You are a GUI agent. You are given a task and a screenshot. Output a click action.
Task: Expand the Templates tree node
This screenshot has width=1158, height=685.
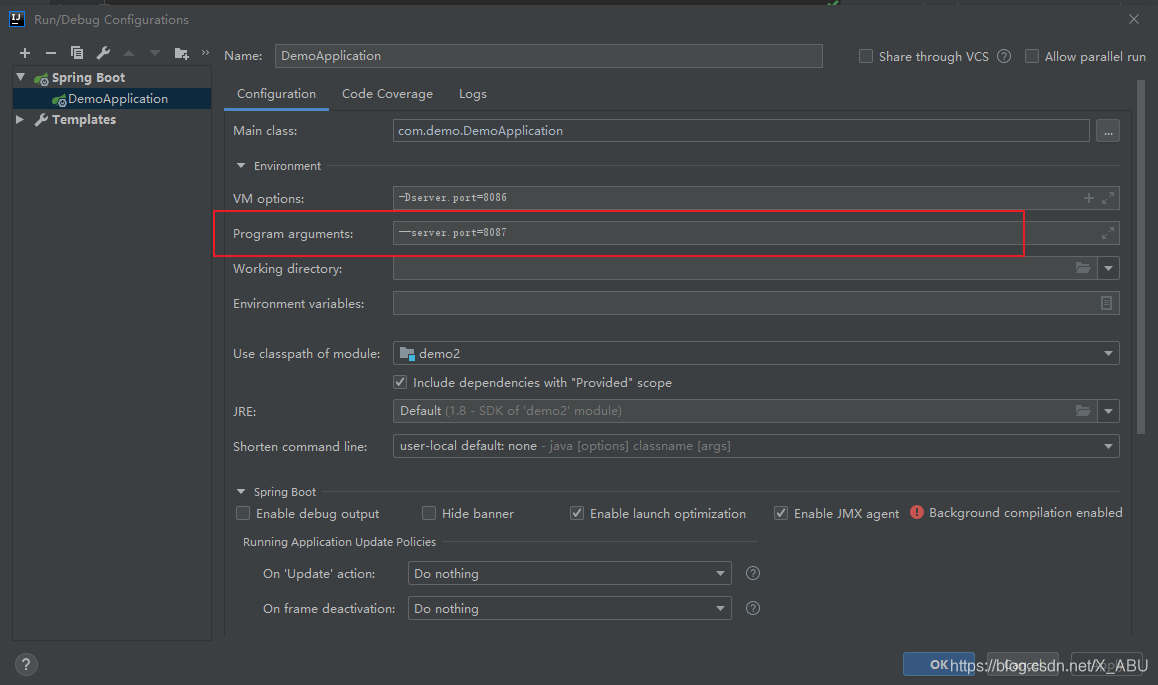coord(20,119)
